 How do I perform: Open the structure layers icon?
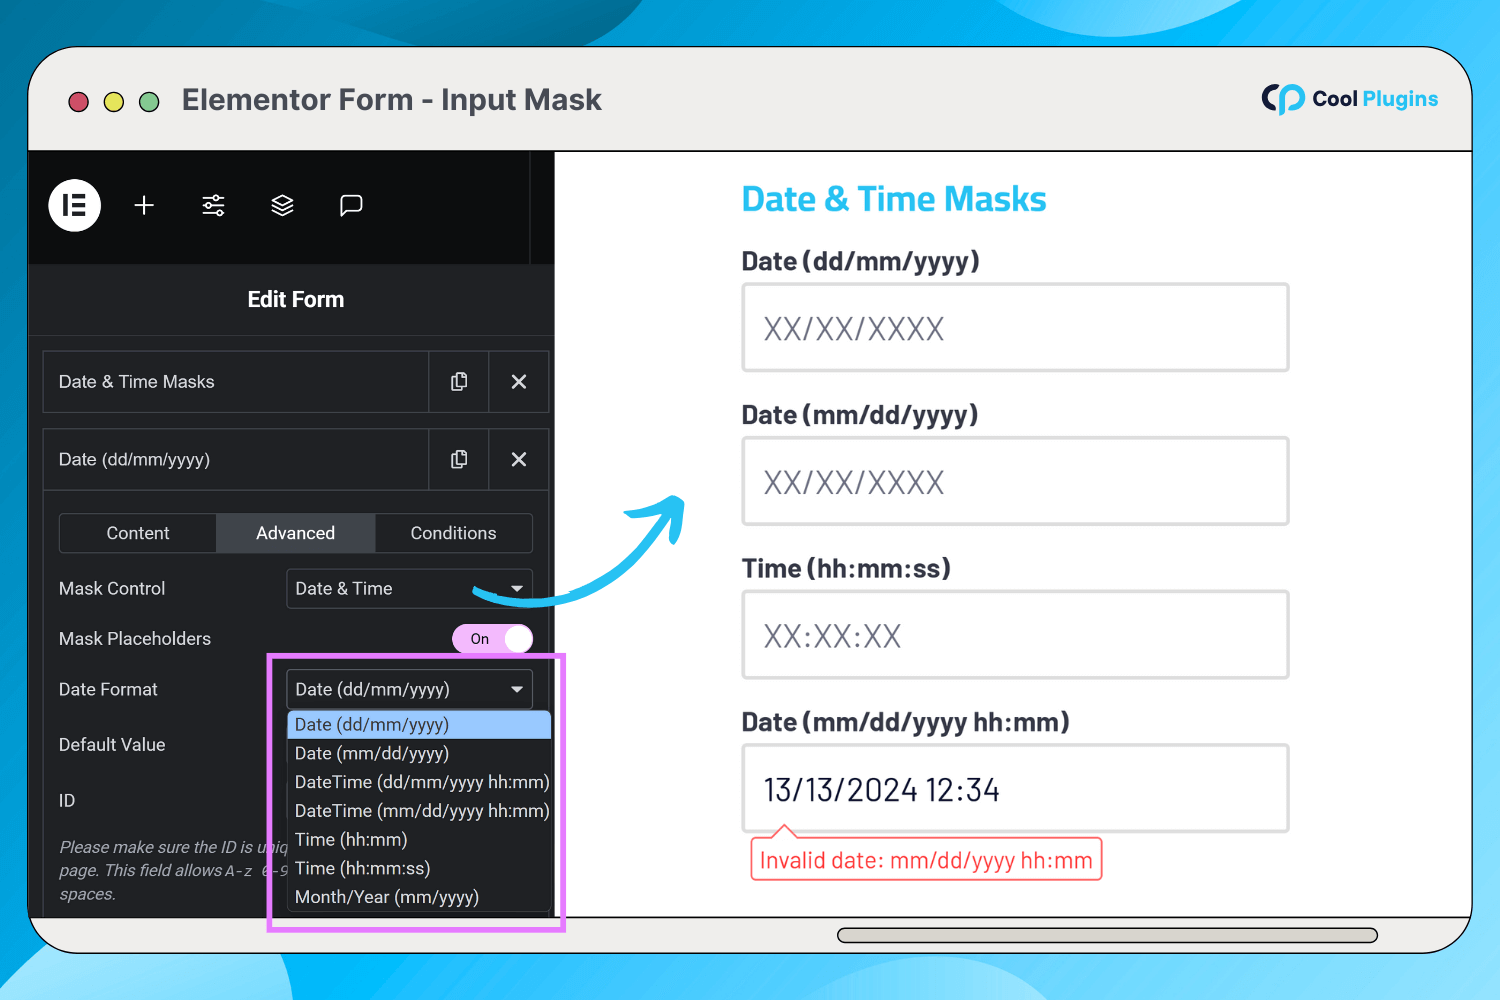282,205
